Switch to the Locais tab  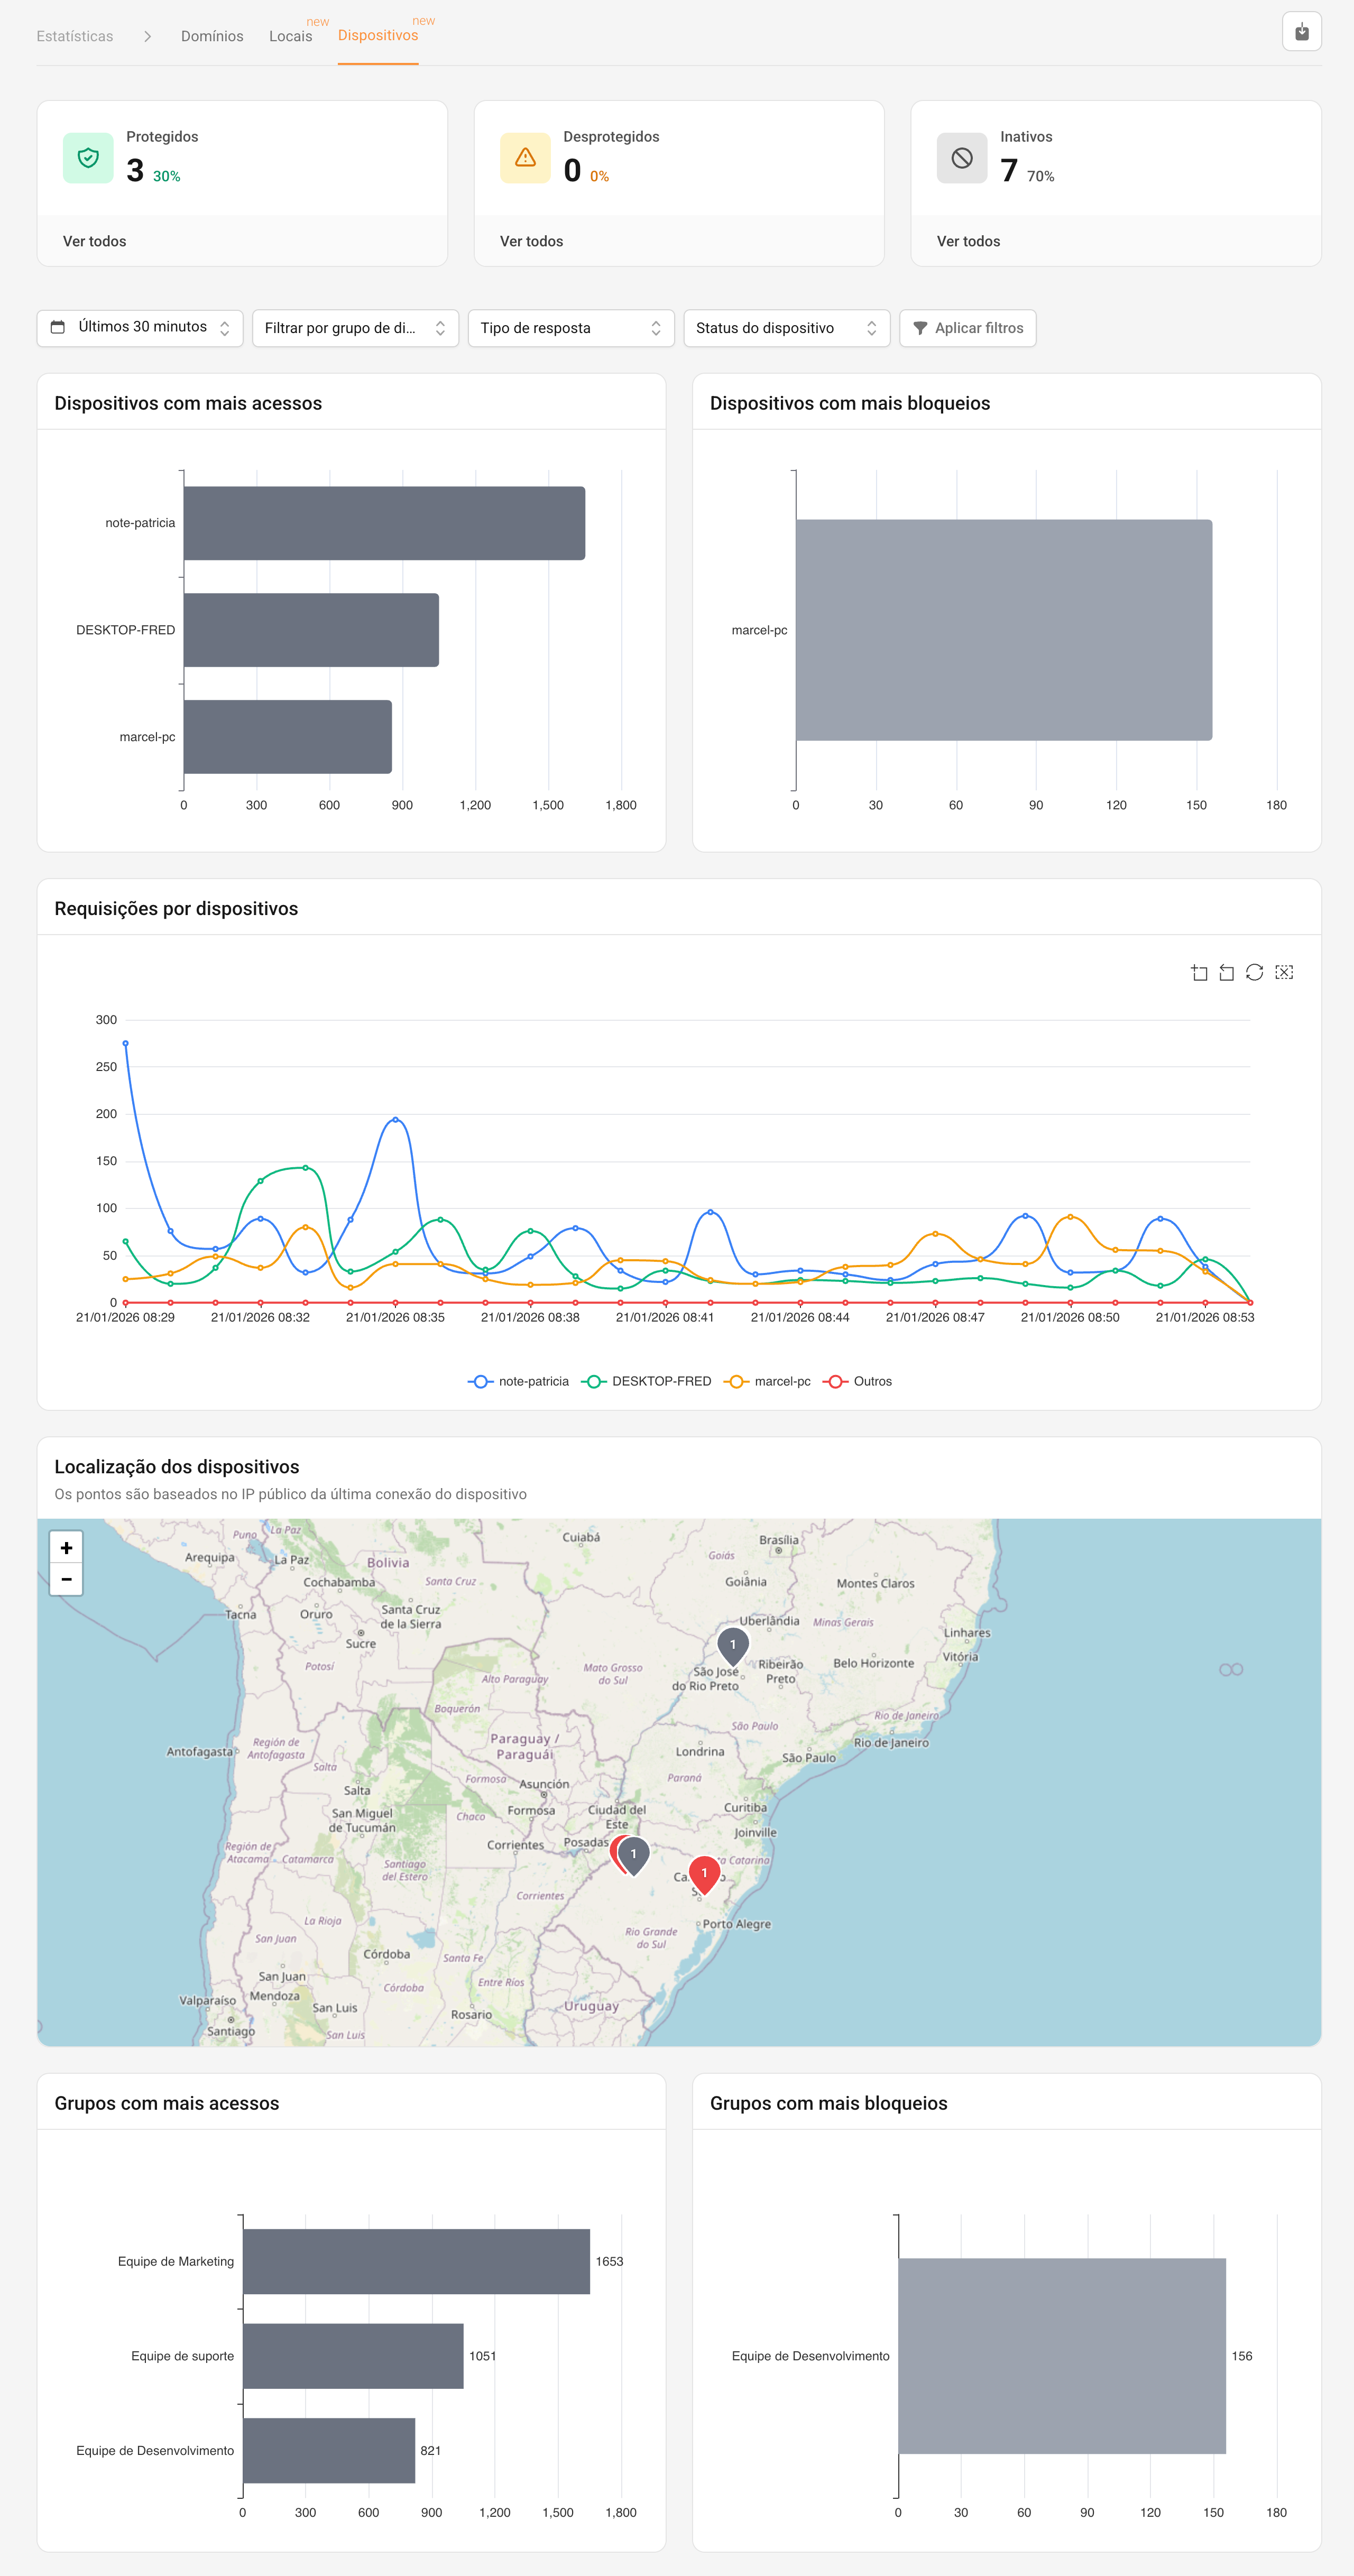(290, 36)
